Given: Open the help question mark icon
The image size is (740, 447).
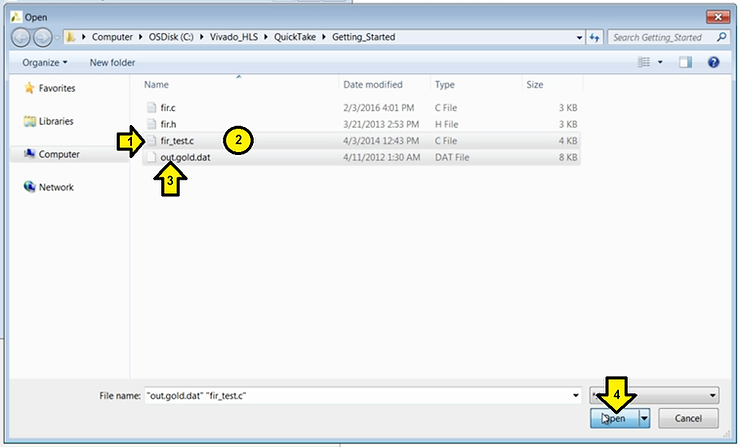Looking at the screenshot, I should click(714, 62).
